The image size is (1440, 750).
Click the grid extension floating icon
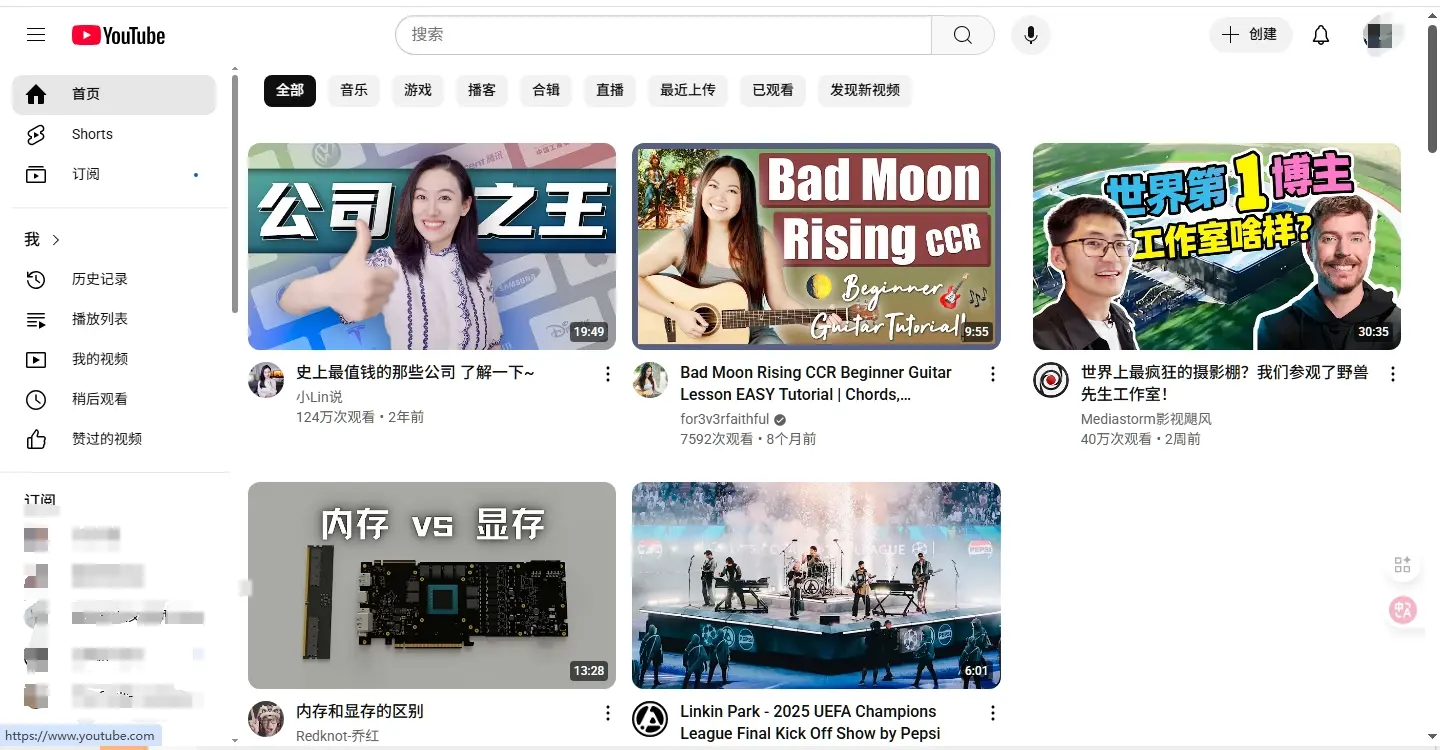pyautogui.click(x=1402, y=565)
